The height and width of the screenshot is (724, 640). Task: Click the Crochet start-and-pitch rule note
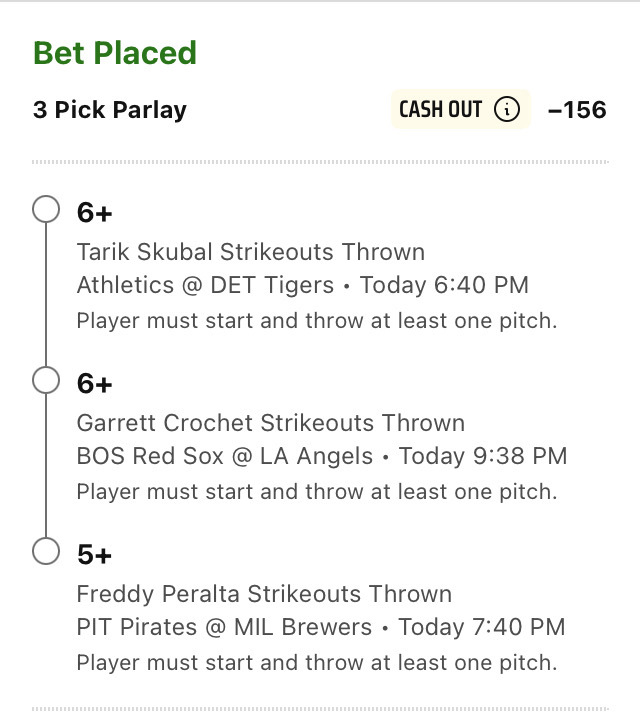point(317,491)
